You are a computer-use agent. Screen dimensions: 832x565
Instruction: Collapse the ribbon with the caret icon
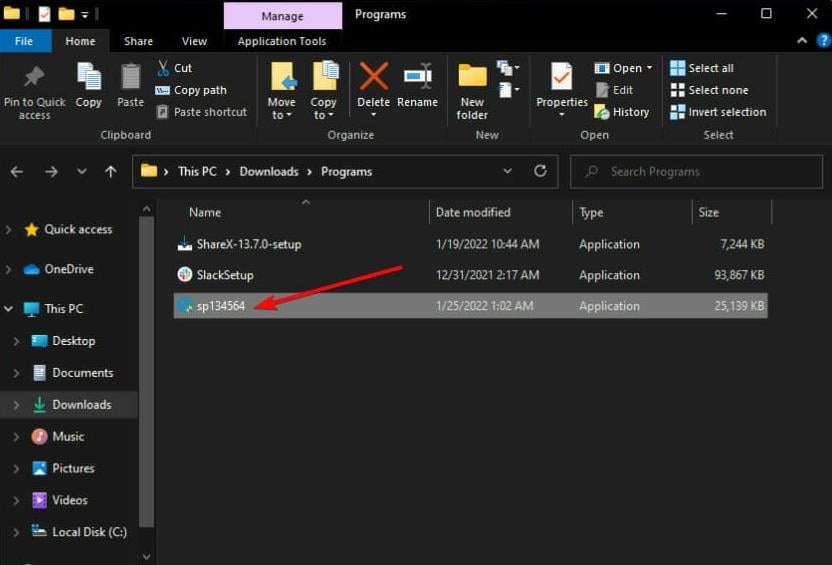point(802,40)
